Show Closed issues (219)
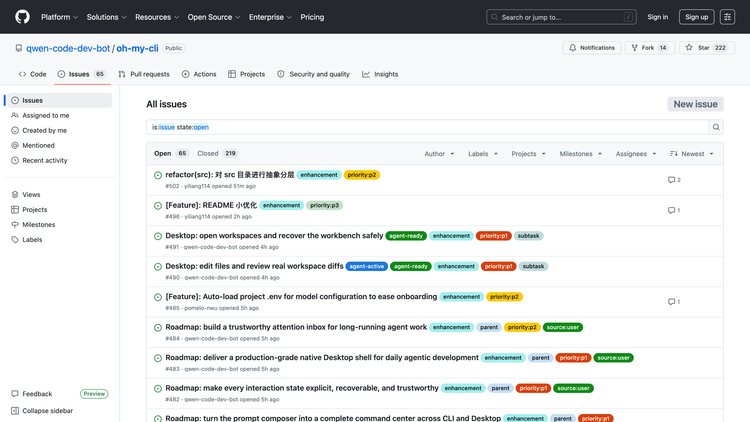750x422 pixels. (217, 154)
